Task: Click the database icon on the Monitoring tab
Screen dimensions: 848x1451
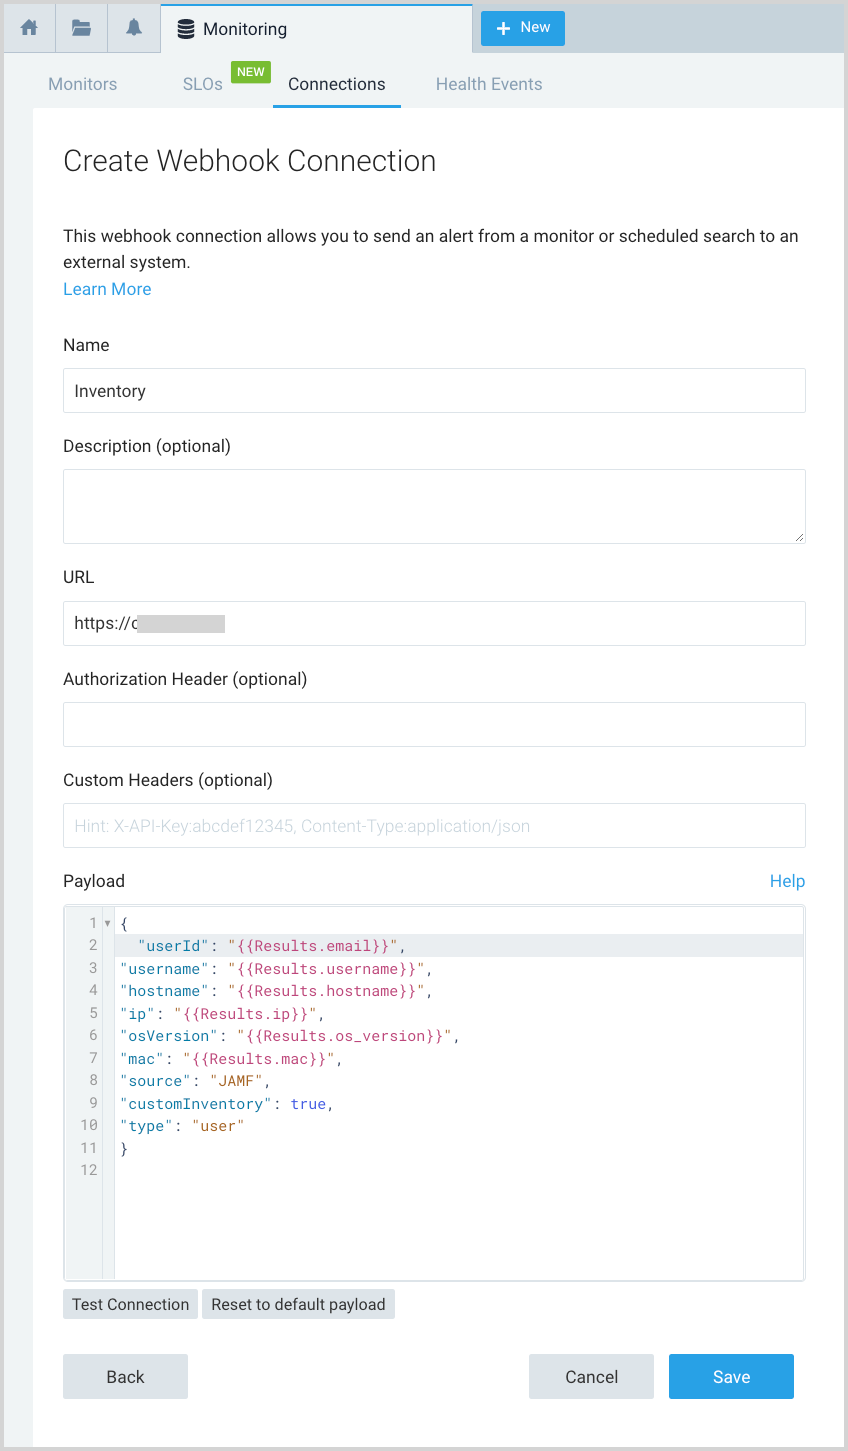Action: pos(185,29)
